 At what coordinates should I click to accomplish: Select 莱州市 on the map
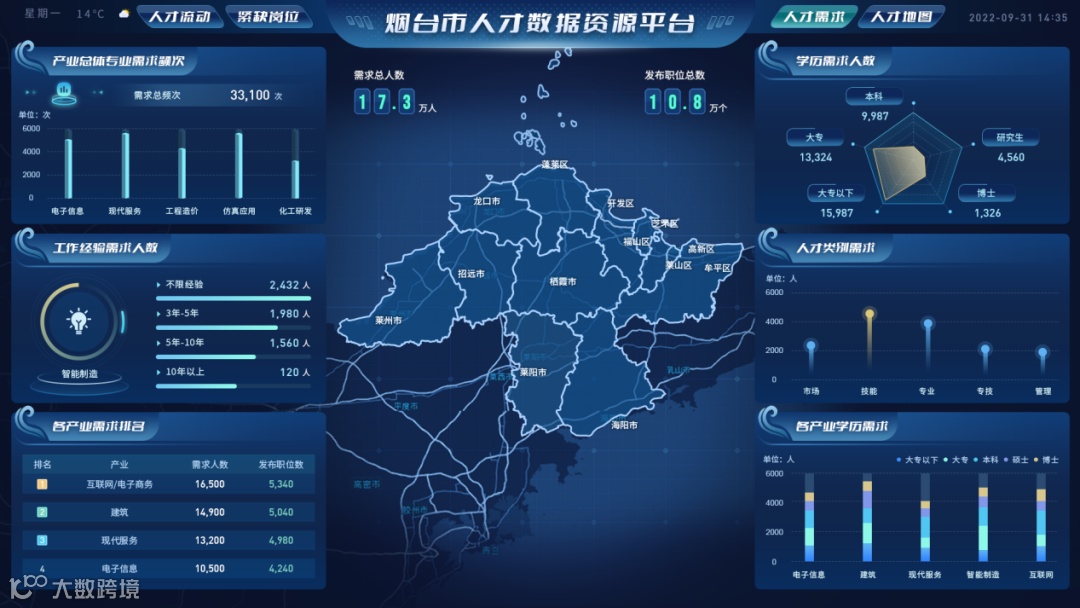coord(388,320)
